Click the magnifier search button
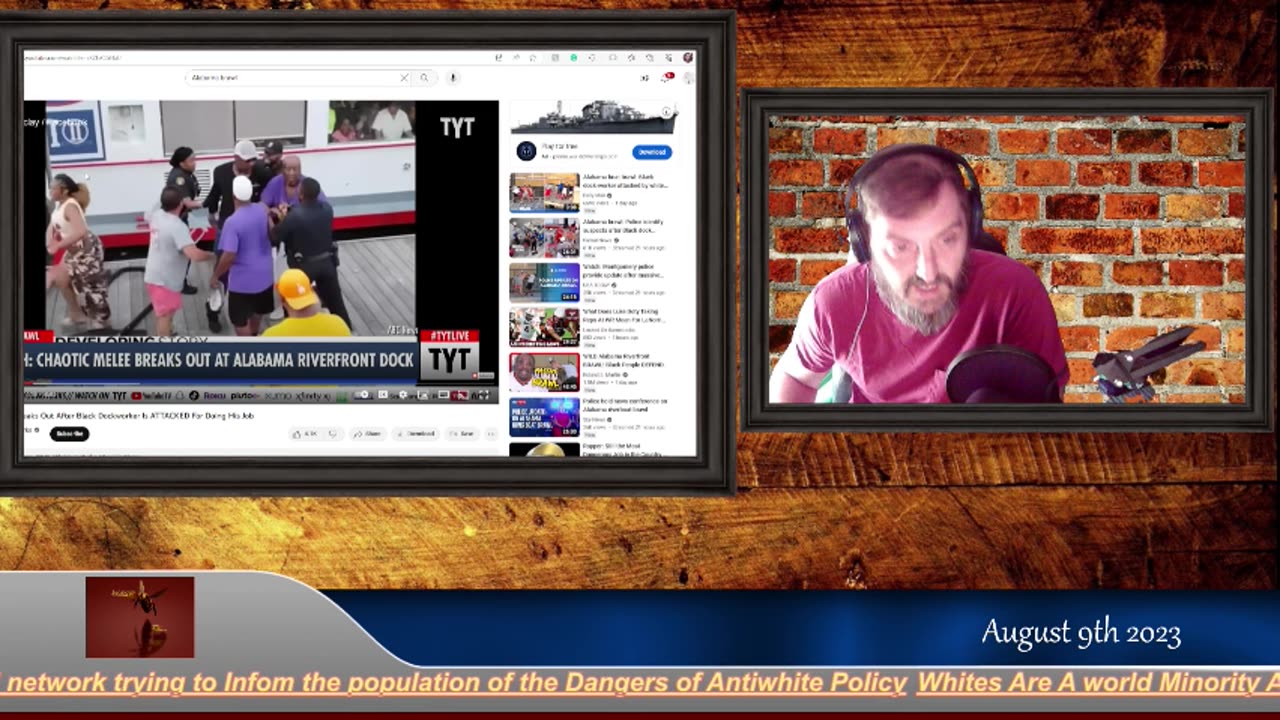The width and height of the screenshot is (1280, 720). 425,77
